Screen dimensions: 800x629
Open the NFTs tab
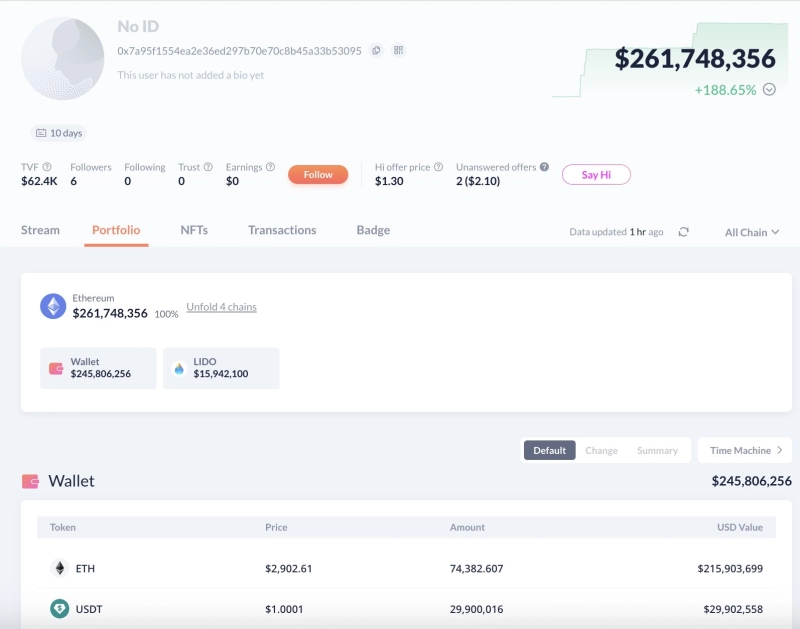click(194, 230)
